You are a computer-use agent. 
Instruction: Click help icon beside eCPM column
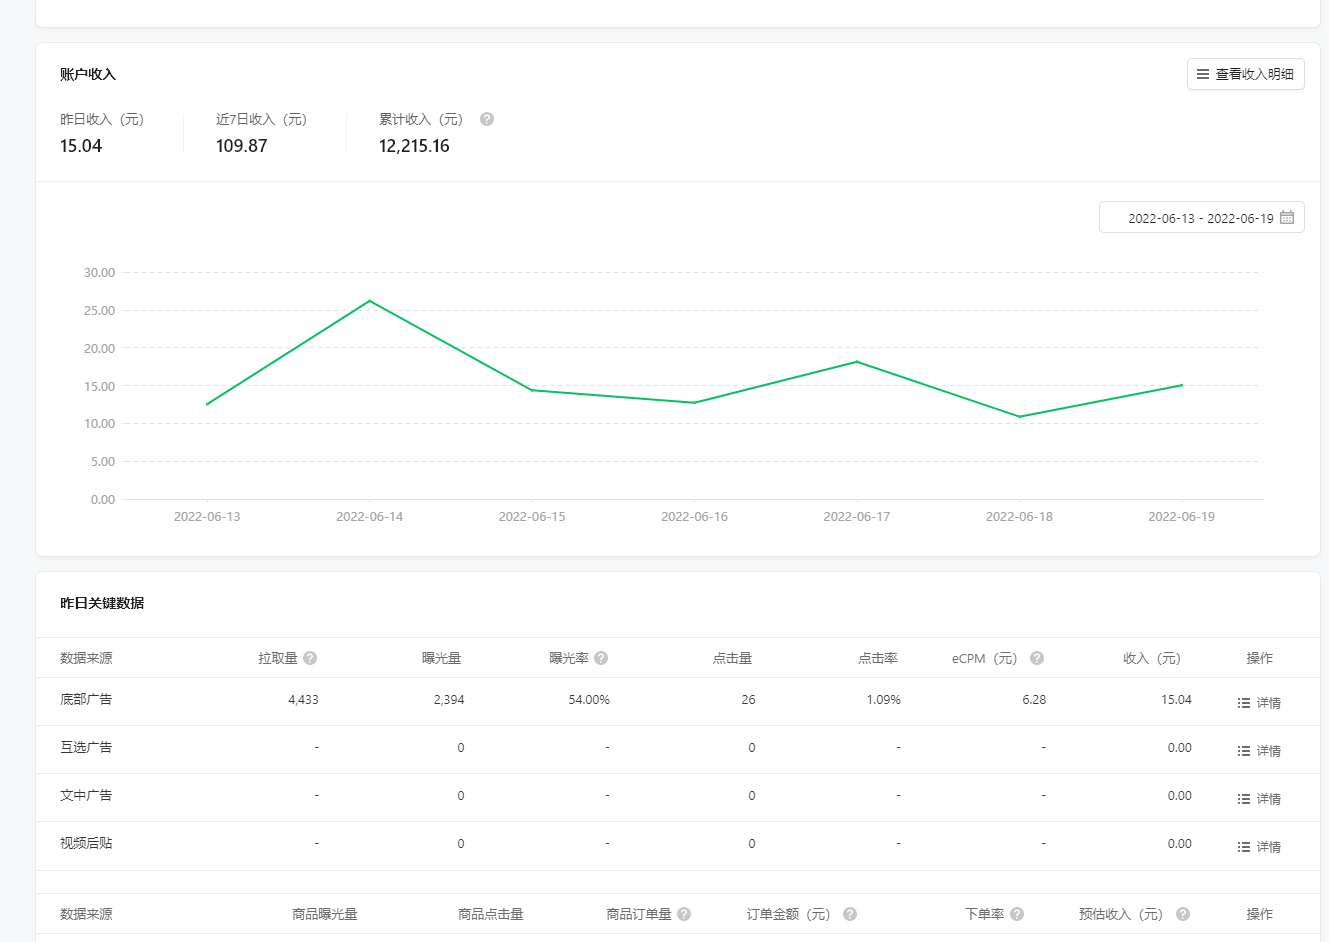(x=1037, y=658)
